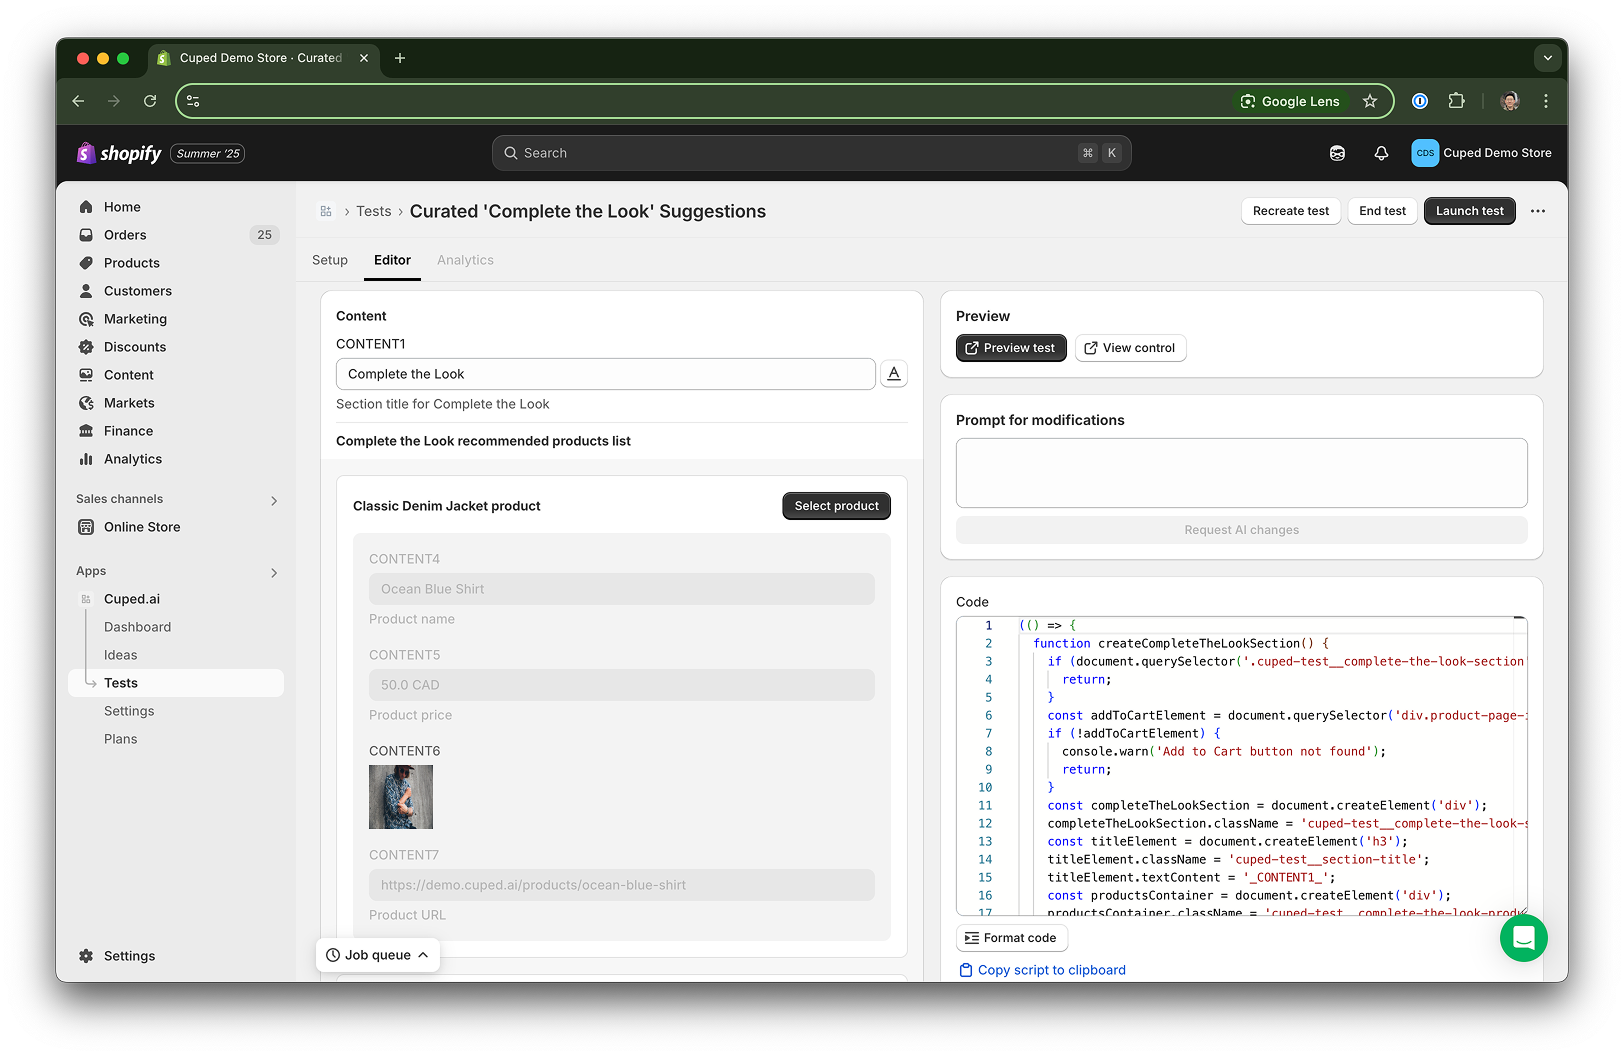Open the Shopify Sidekick assistant icon
Viewport: 1624px width, 1056px height.
[1337, 153]
